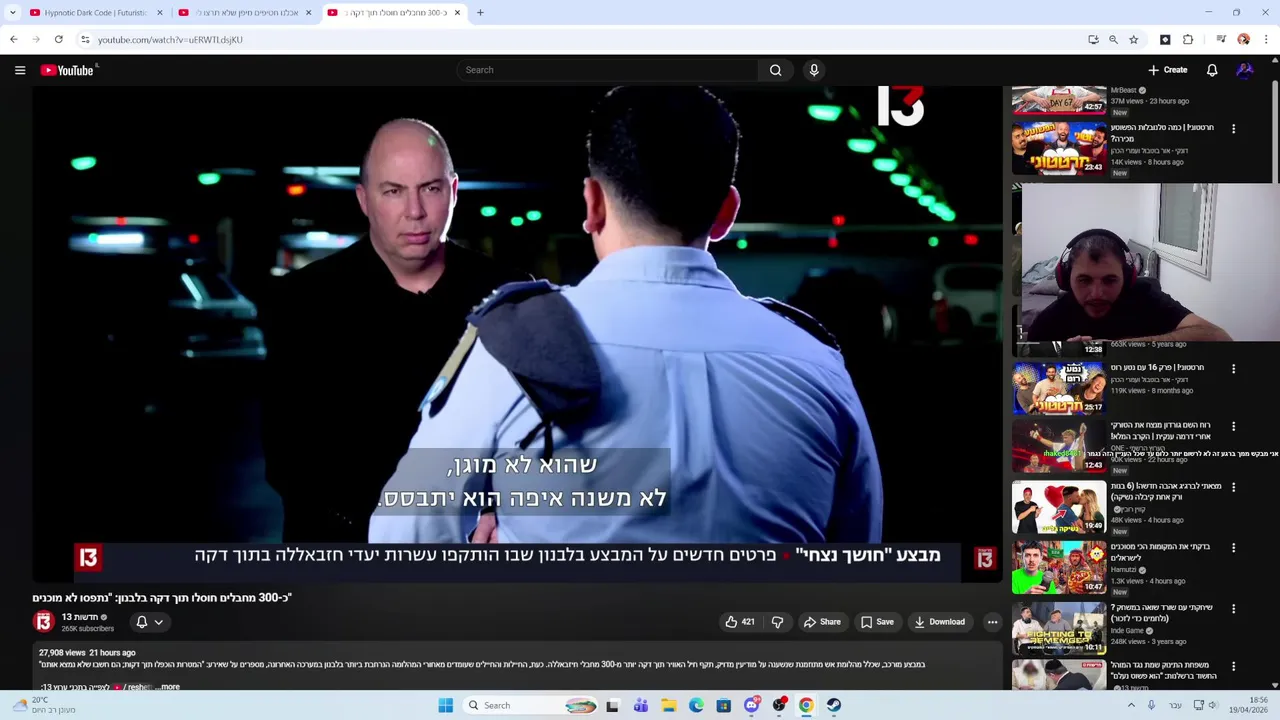Open options for the bottom חדשות 13 video
The width and height of the screenshot is (1280, 720).
pos(1233,667)
